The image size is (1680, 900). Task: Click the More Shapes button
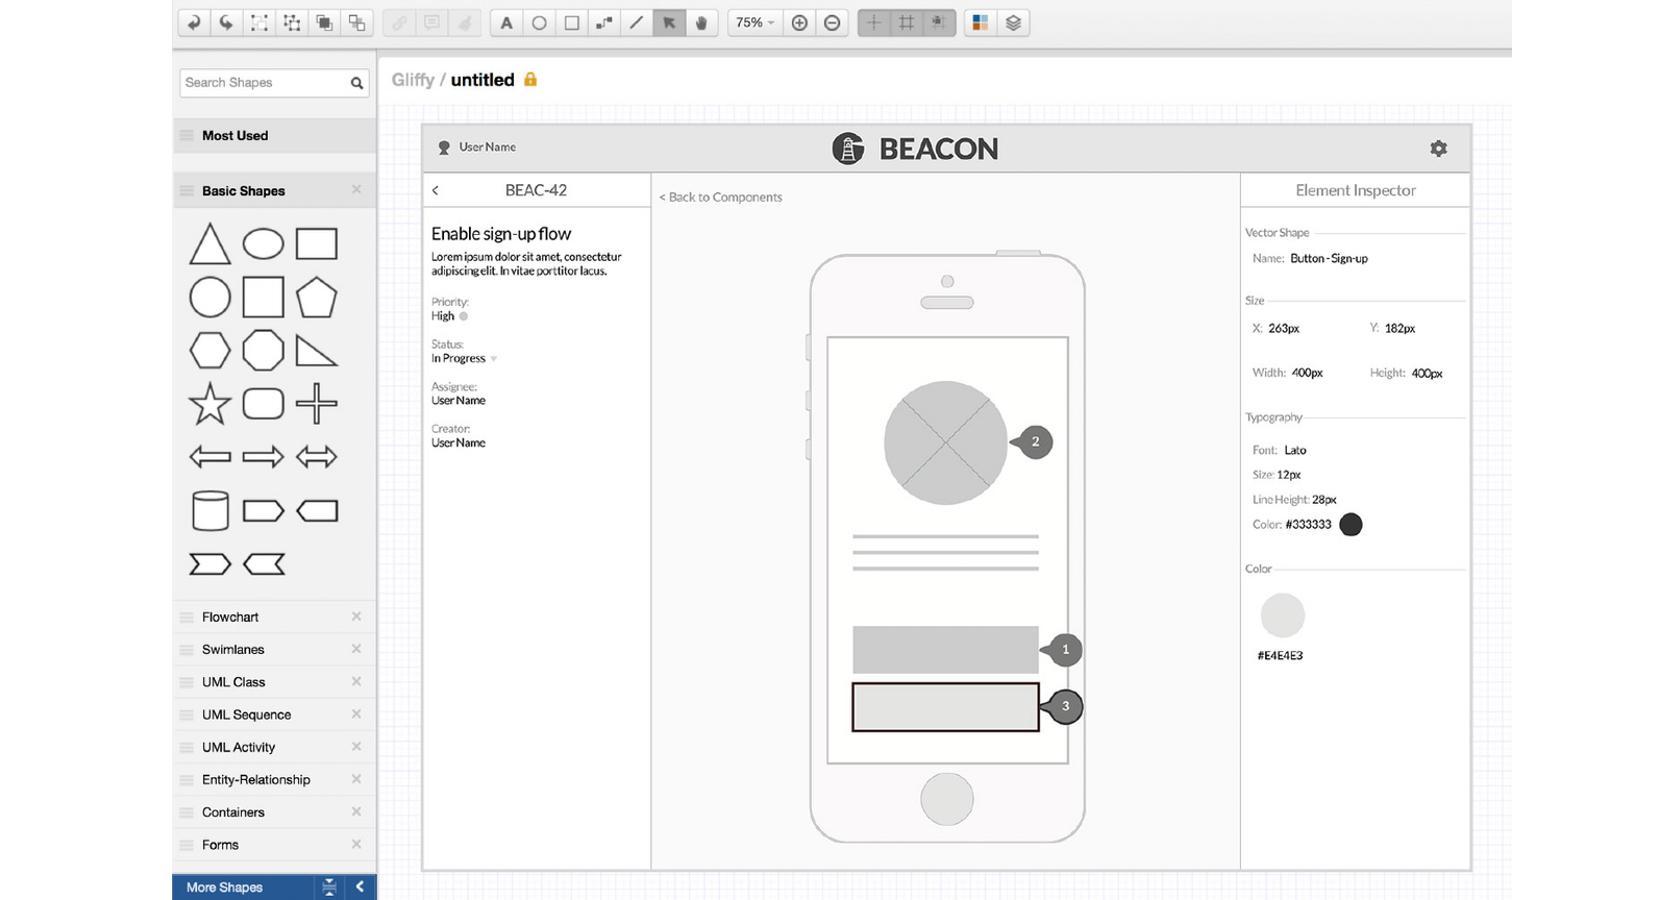pos(225,887)
